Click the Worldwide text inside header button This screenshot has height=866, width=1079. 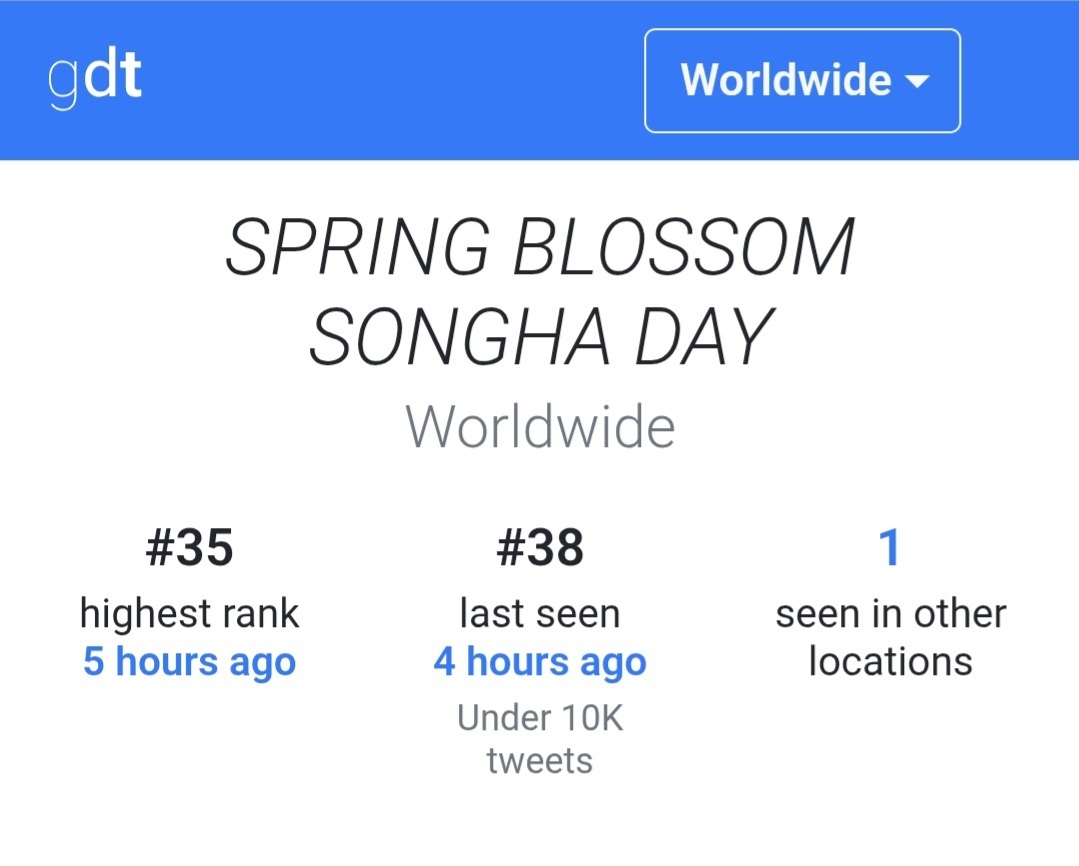point(786,80)
